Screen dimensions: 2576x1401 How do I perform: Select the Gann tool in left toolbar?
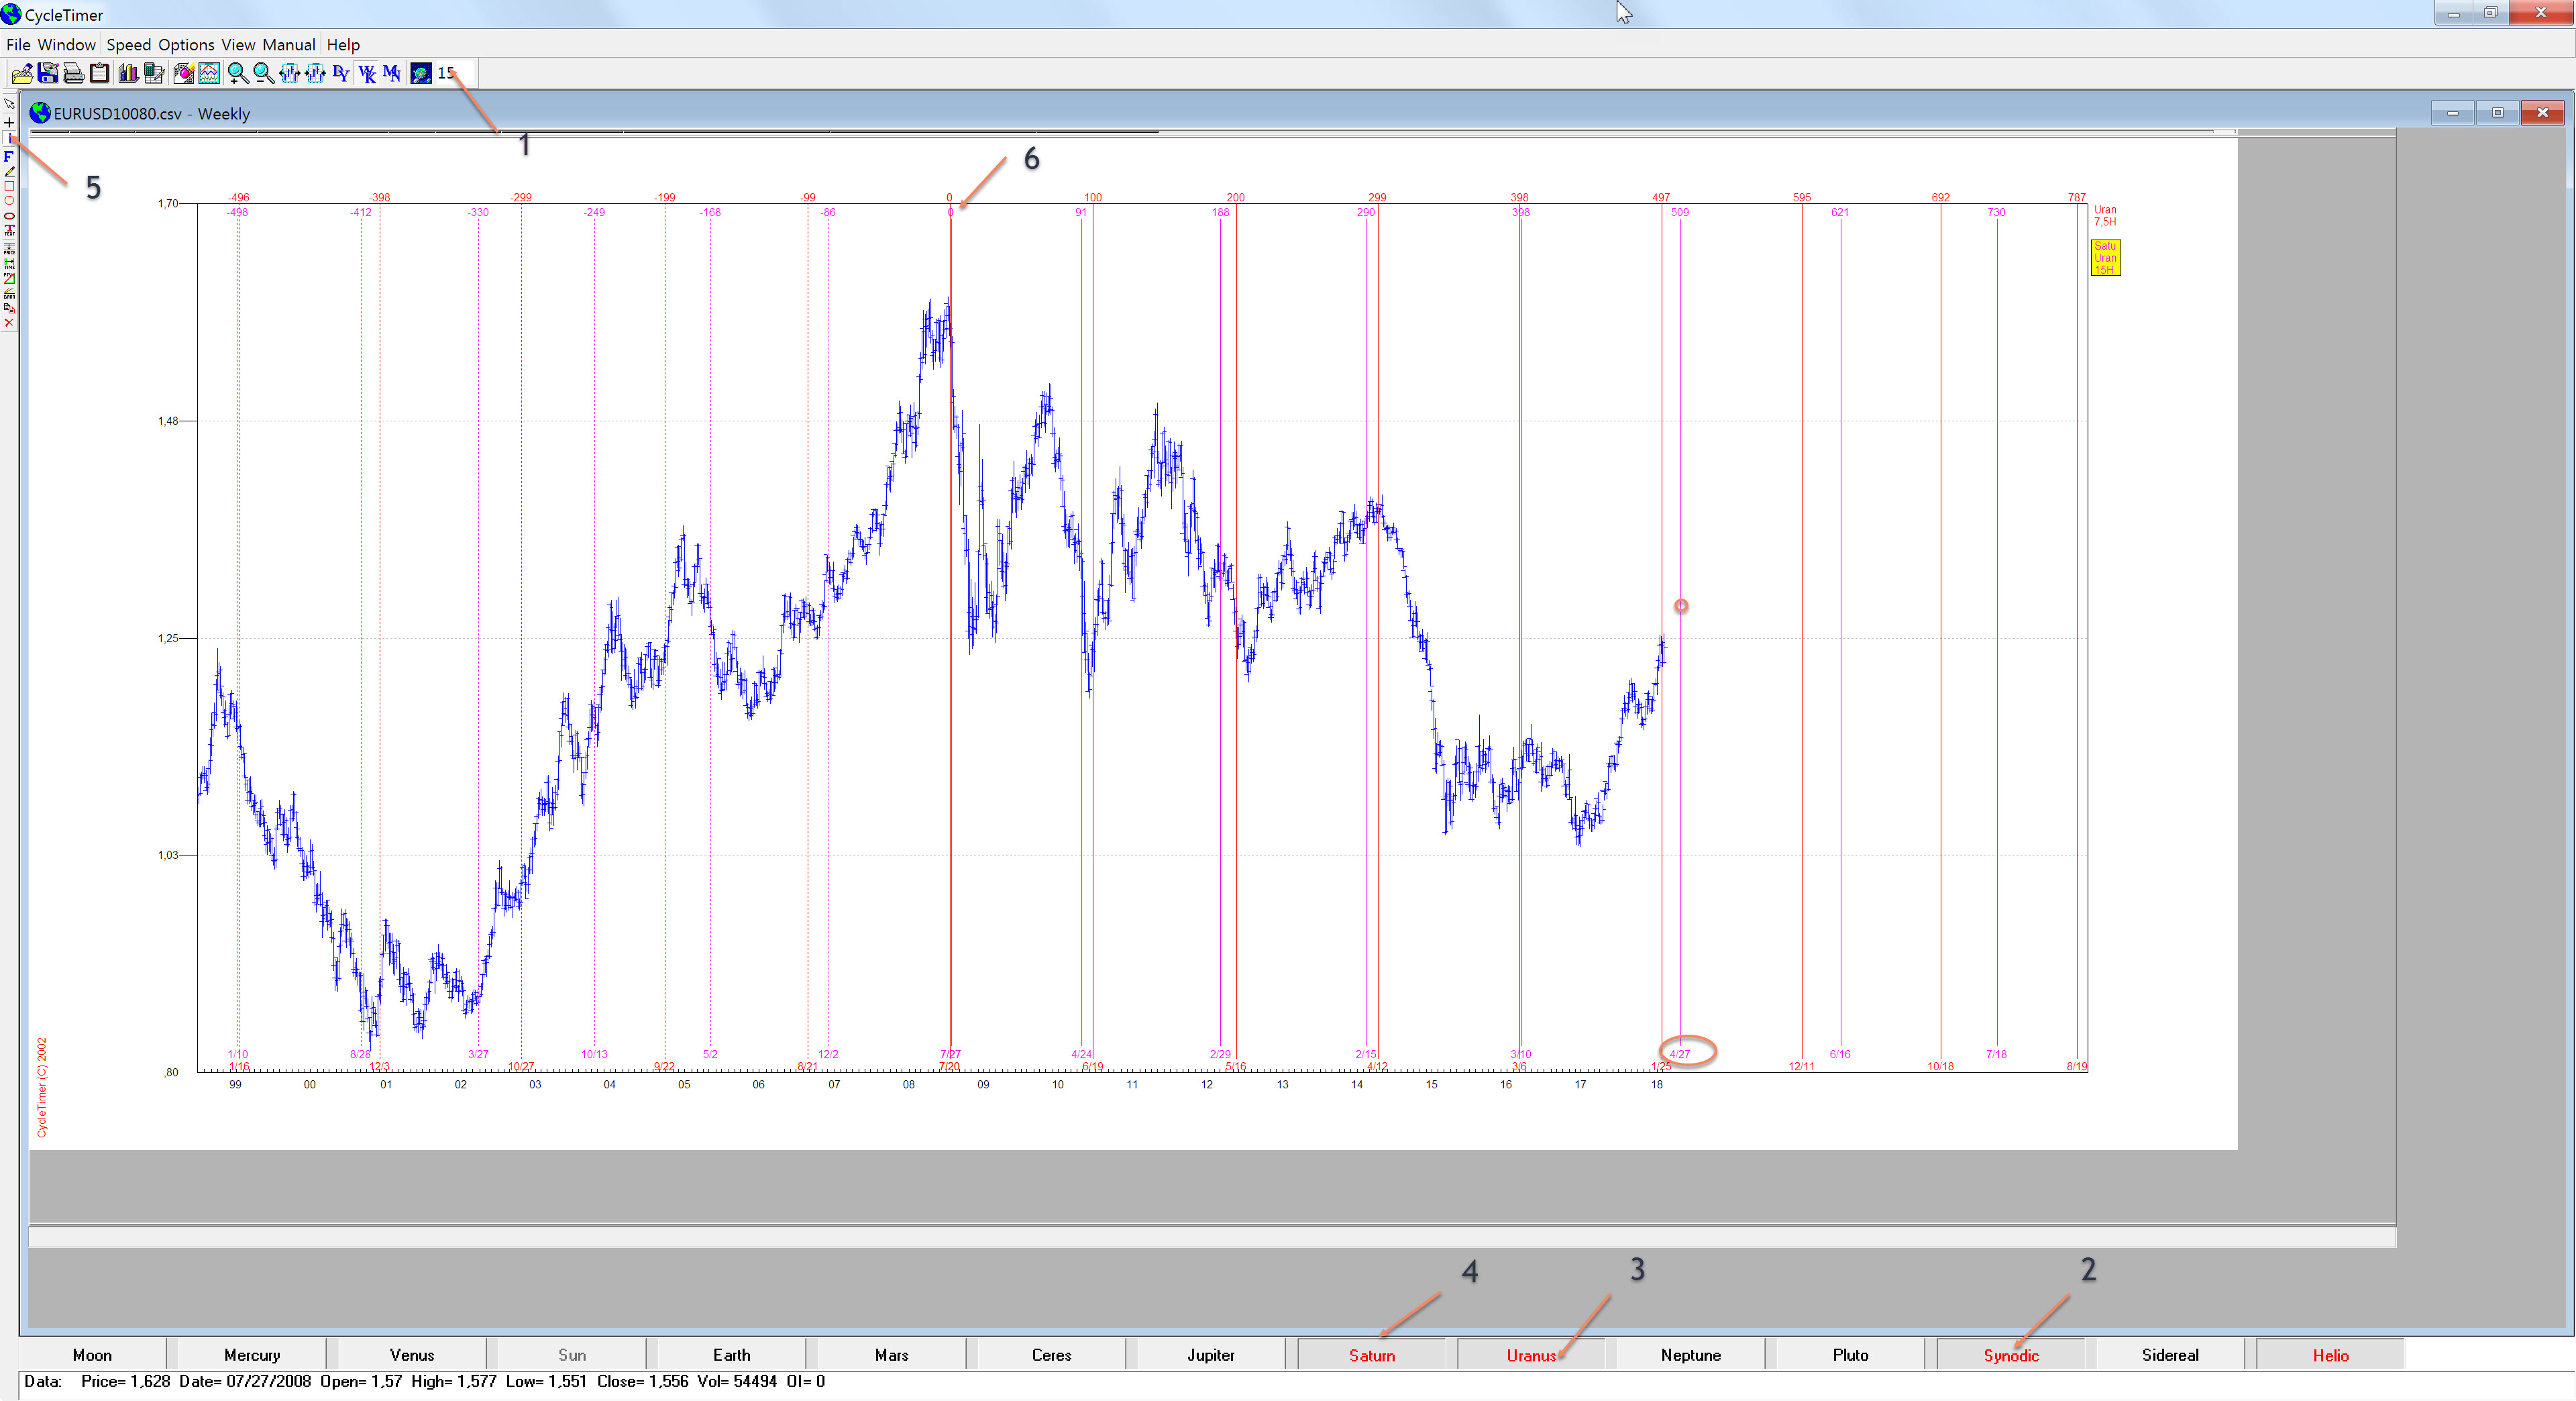pyautogui.click(x=9, y=292)
